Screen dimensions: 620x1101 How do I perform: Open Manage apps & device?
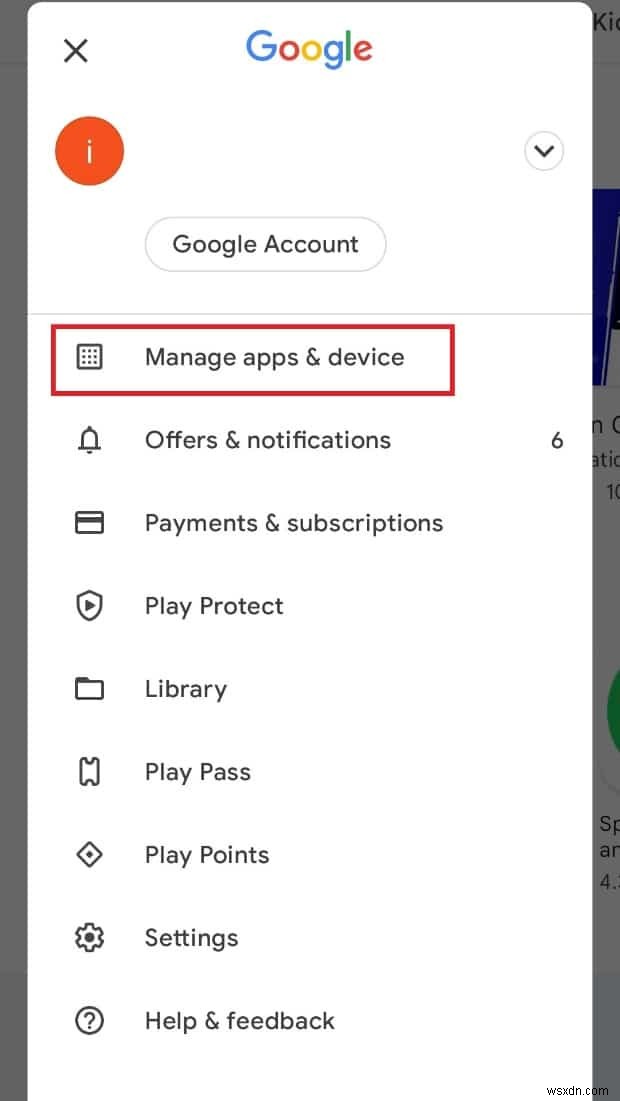pyautogui.click(x=275, y=357)
